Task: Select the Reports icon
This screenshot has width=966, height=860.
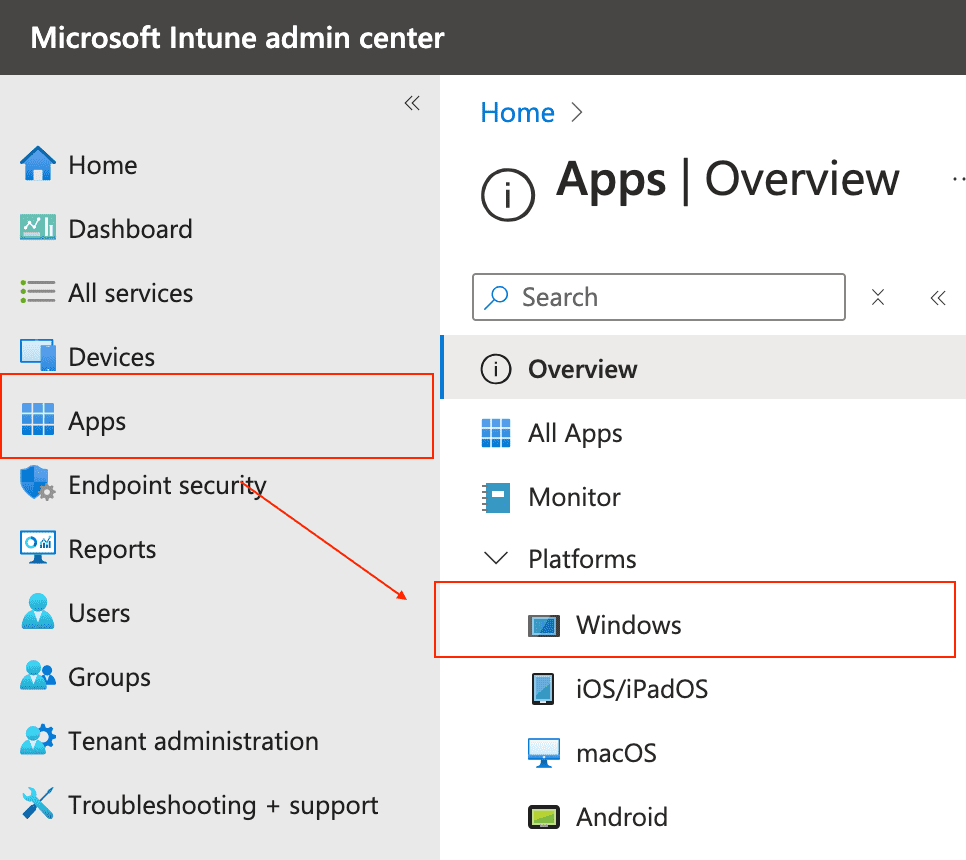Action: tap(36, 548)
